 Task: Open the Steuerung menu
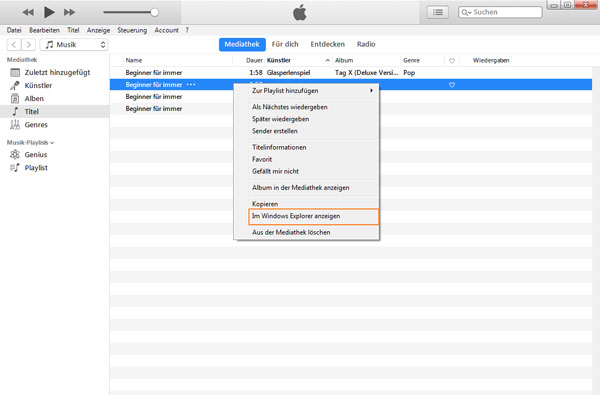pos(132,30)
